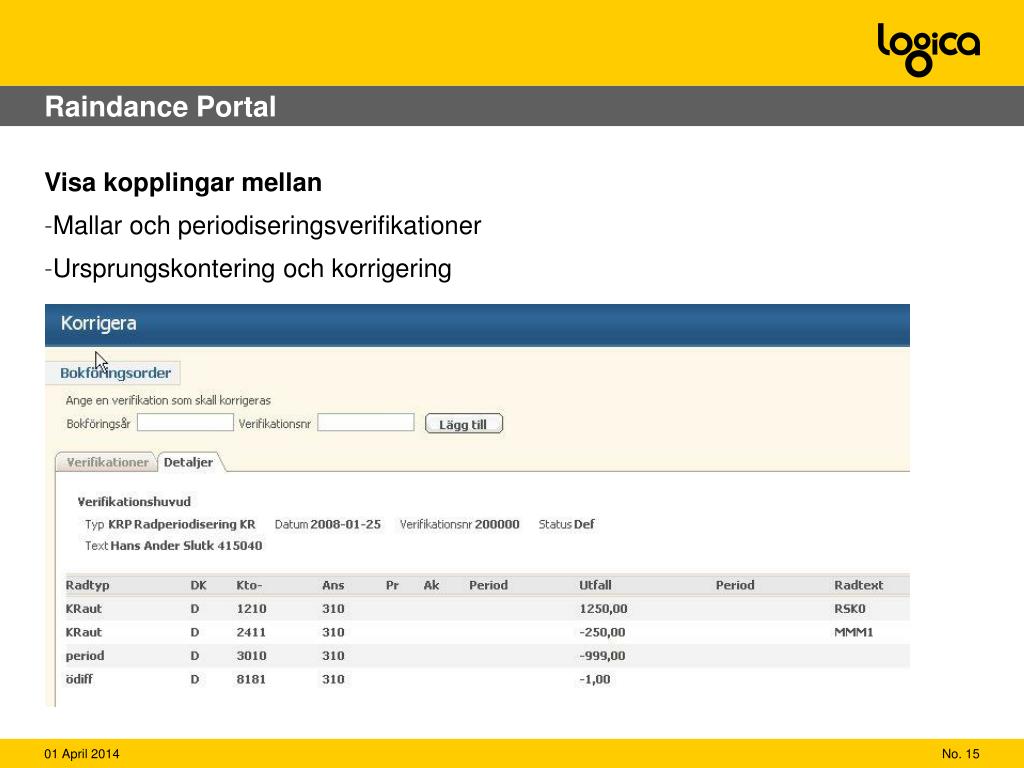Viewport: 1024px width, 768px height.
Task: Click the slide number No. 15
Action: [x=961, y=754]
